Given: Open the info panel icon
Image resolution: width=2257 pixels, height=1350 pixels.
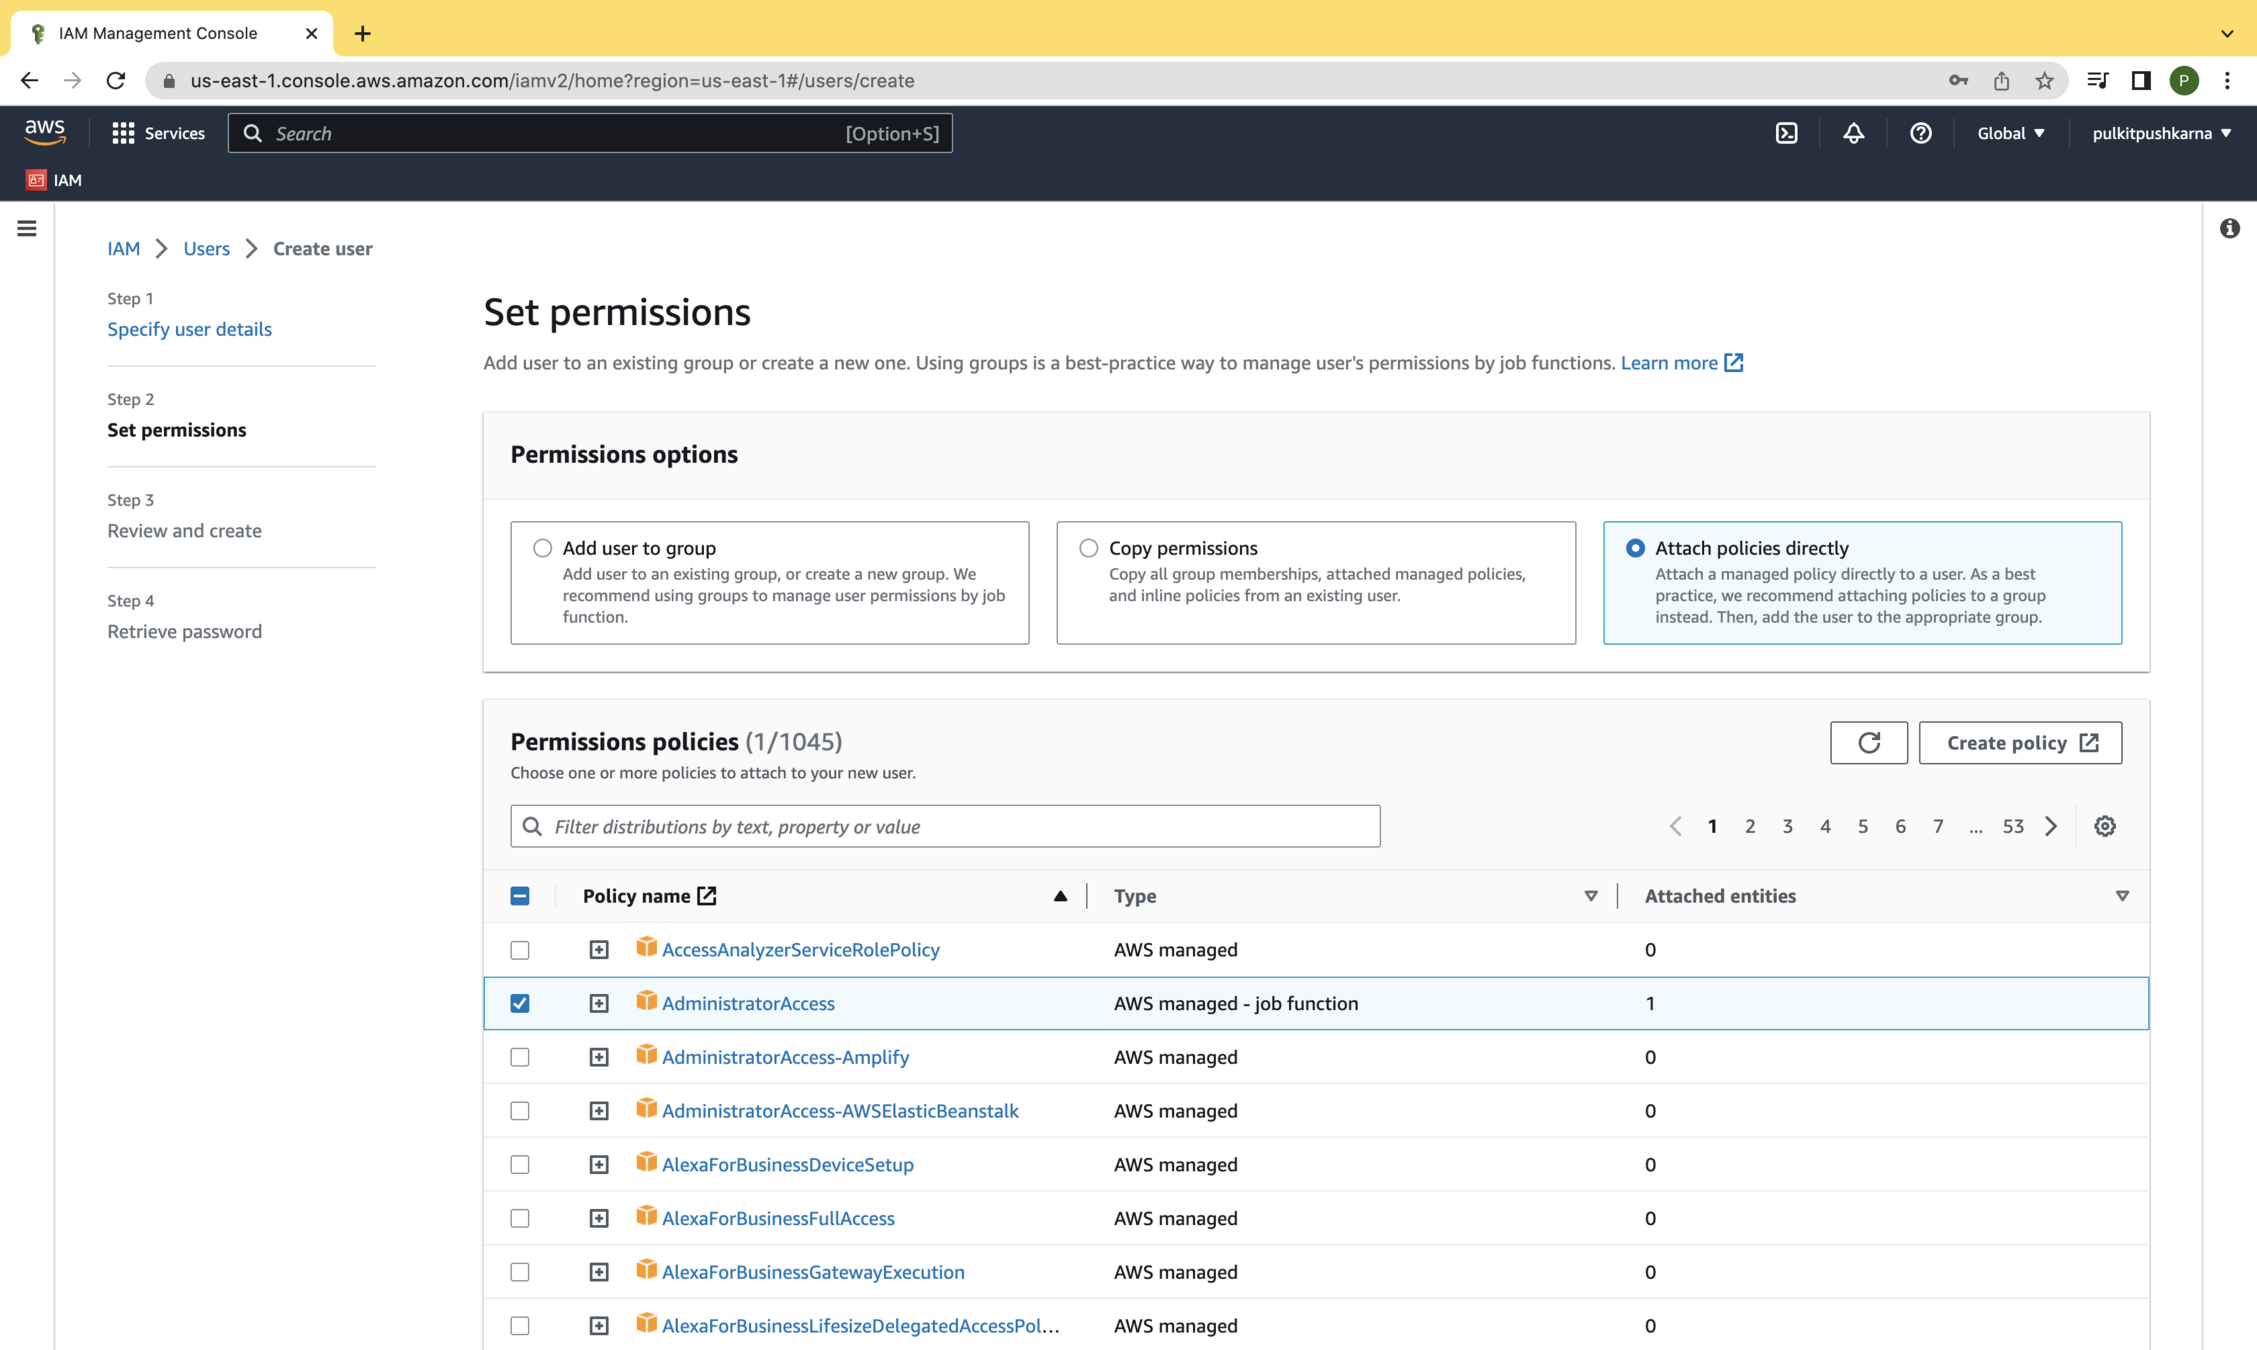Looking at the screenshot, I should (x=2229, y=229).
